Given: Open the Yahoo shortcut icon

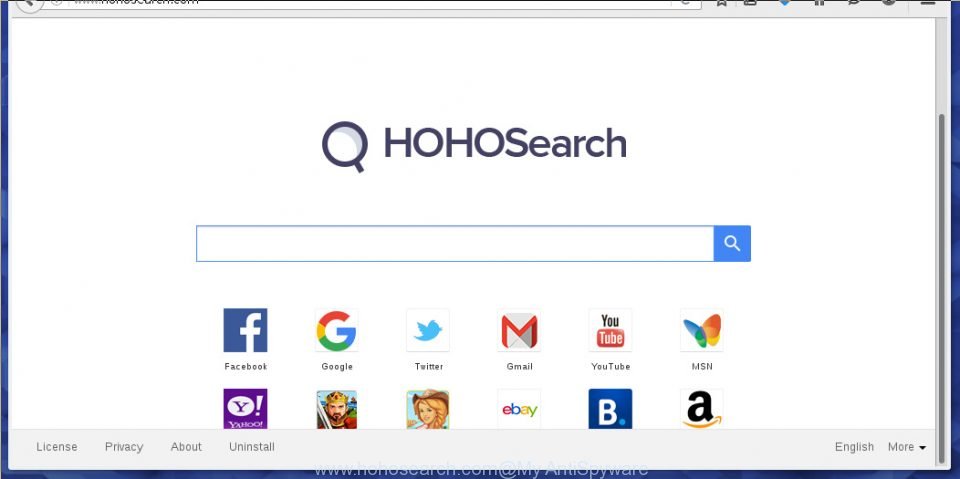Looking at the screenshot, I should click(245, 409).
